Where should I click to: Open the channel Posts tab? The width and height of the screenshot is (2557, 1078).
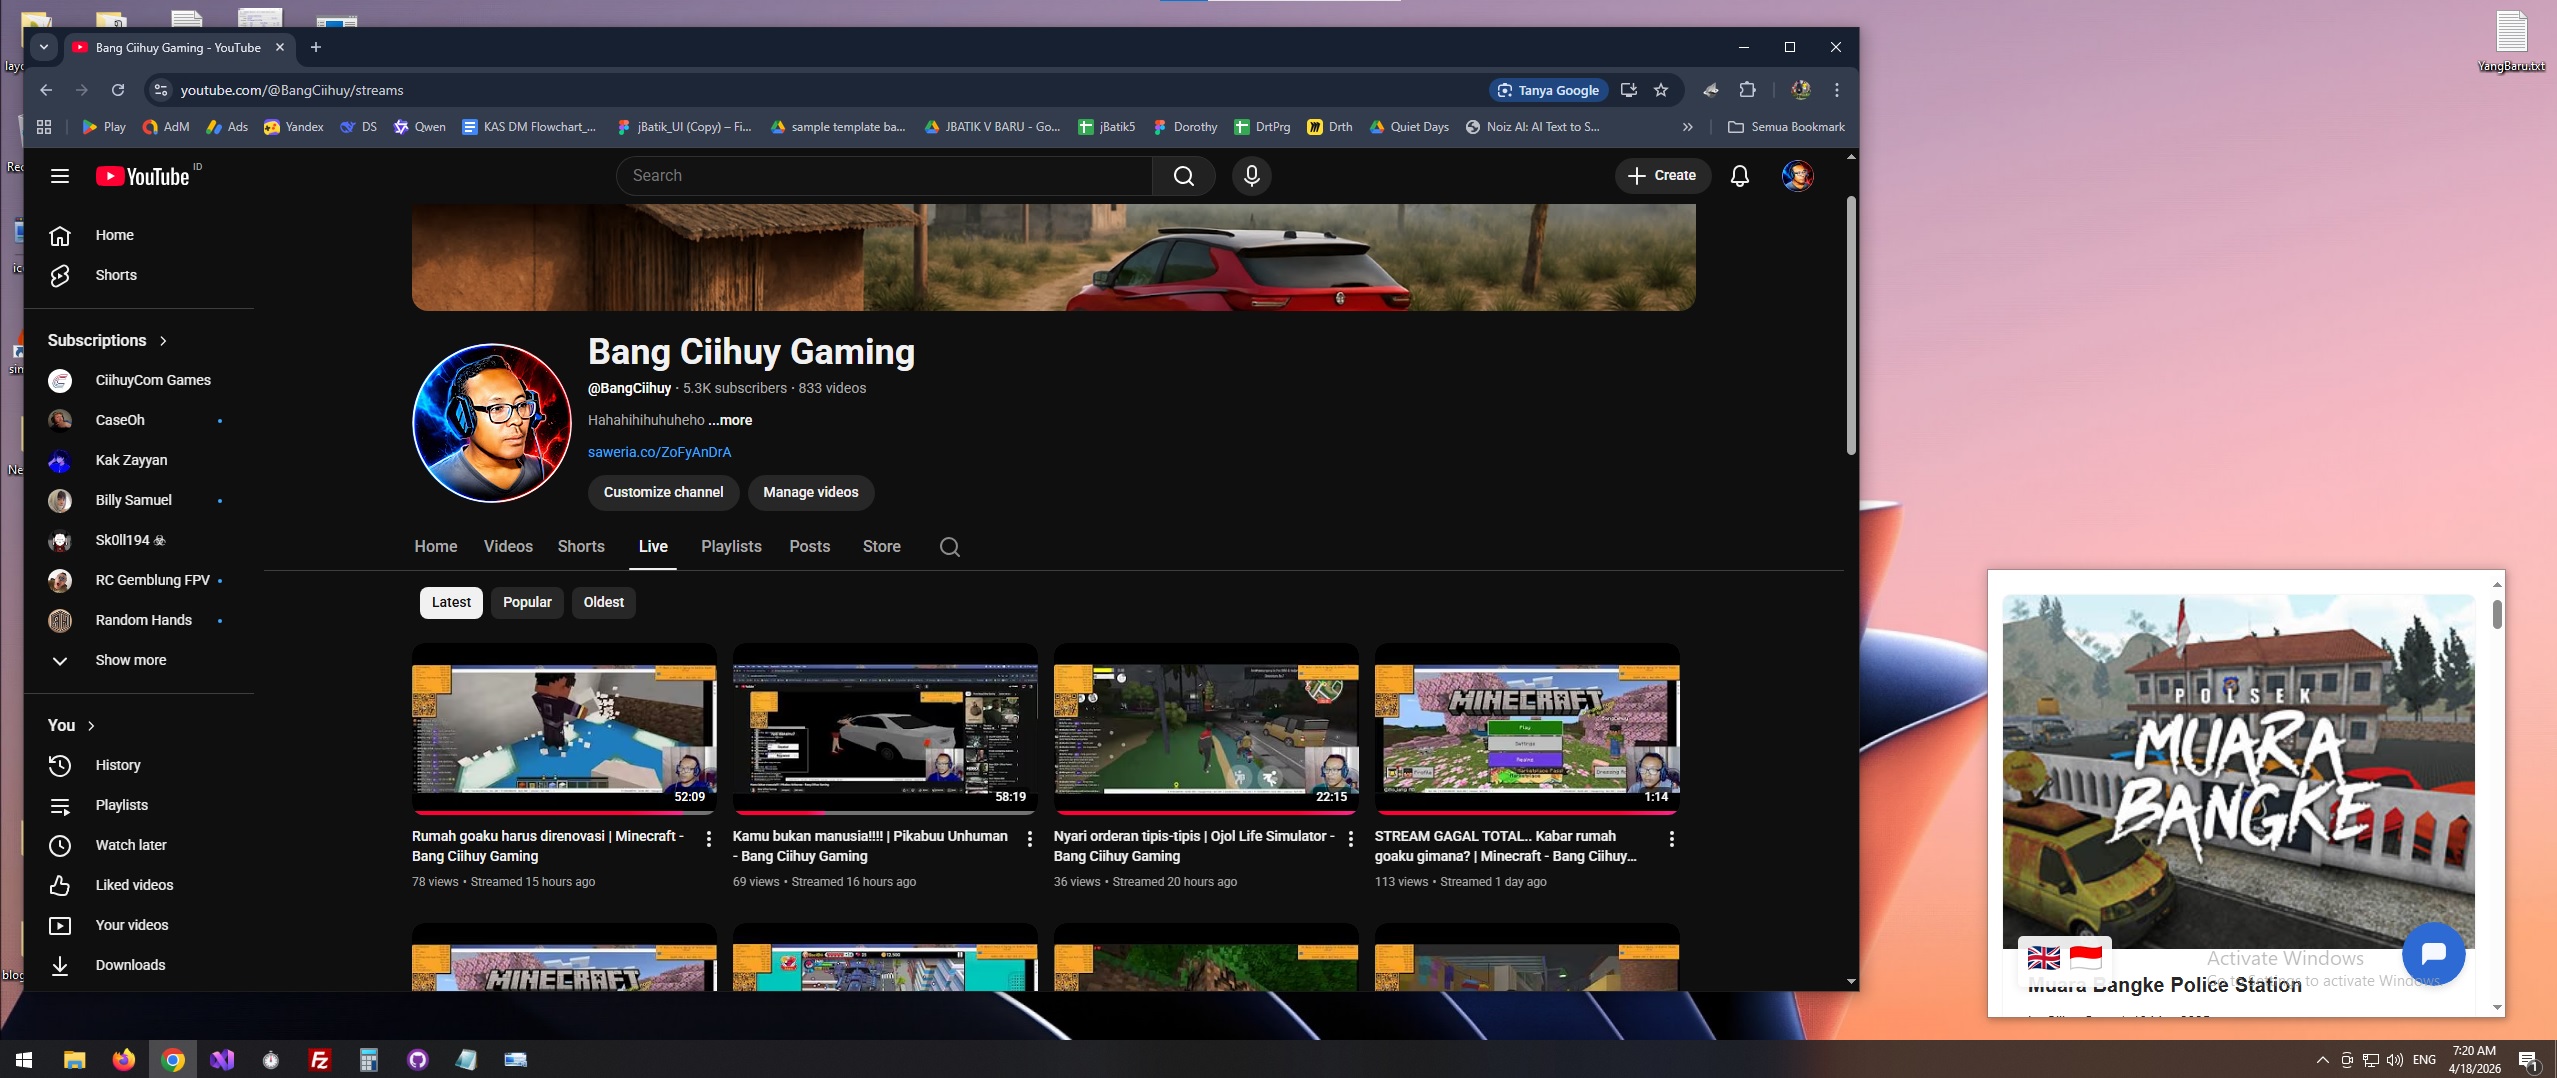click(809, 547)
